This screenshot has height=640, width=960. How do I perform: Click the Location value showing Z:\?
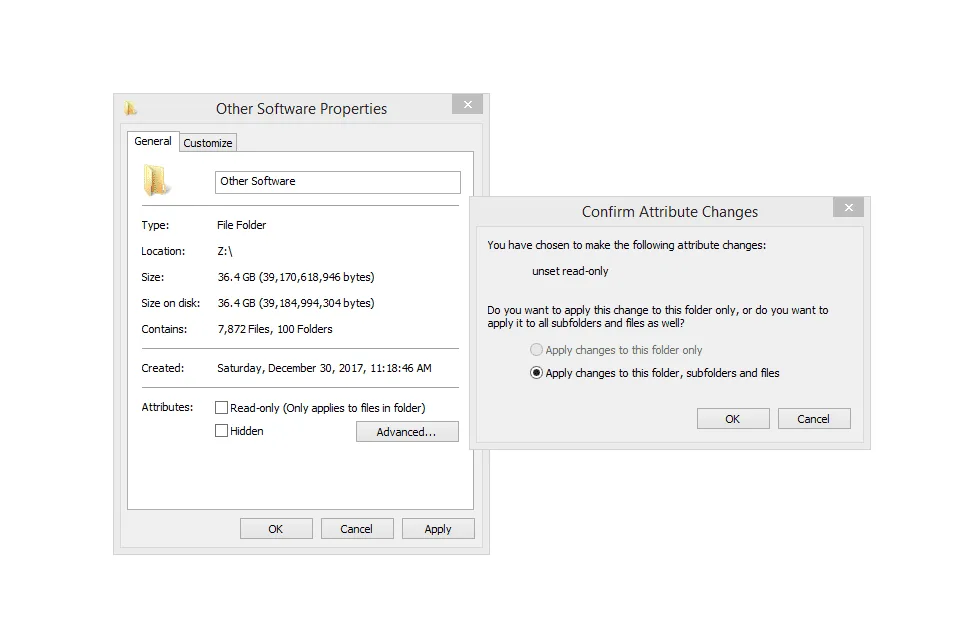226,251
